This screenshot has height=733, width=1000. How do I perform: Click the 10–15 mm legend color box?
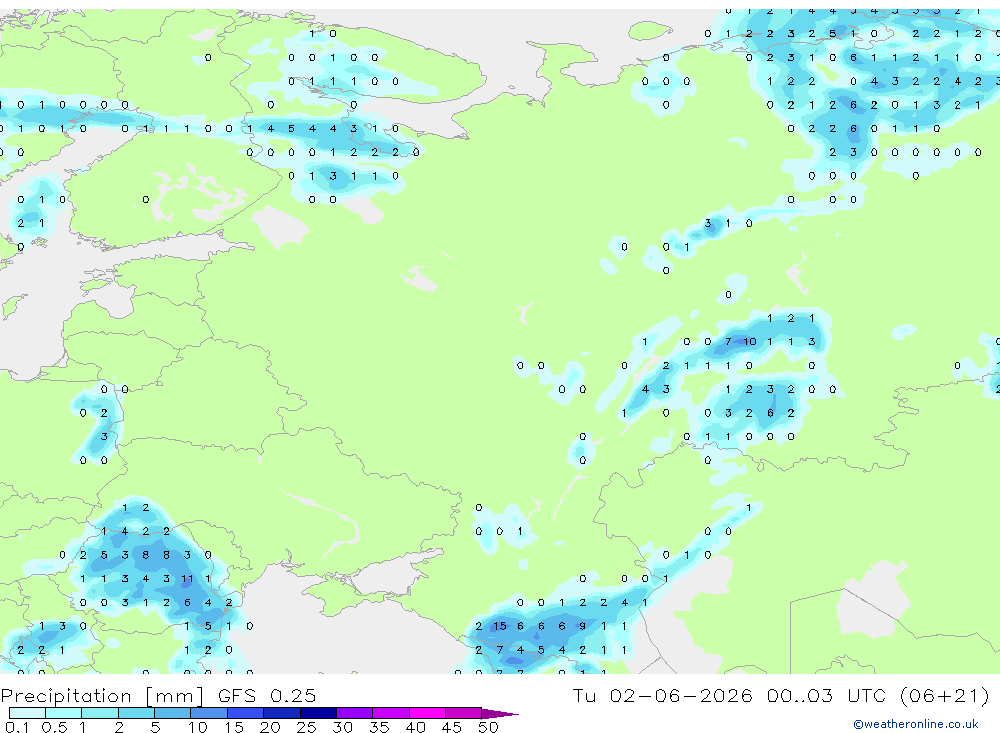209,713
